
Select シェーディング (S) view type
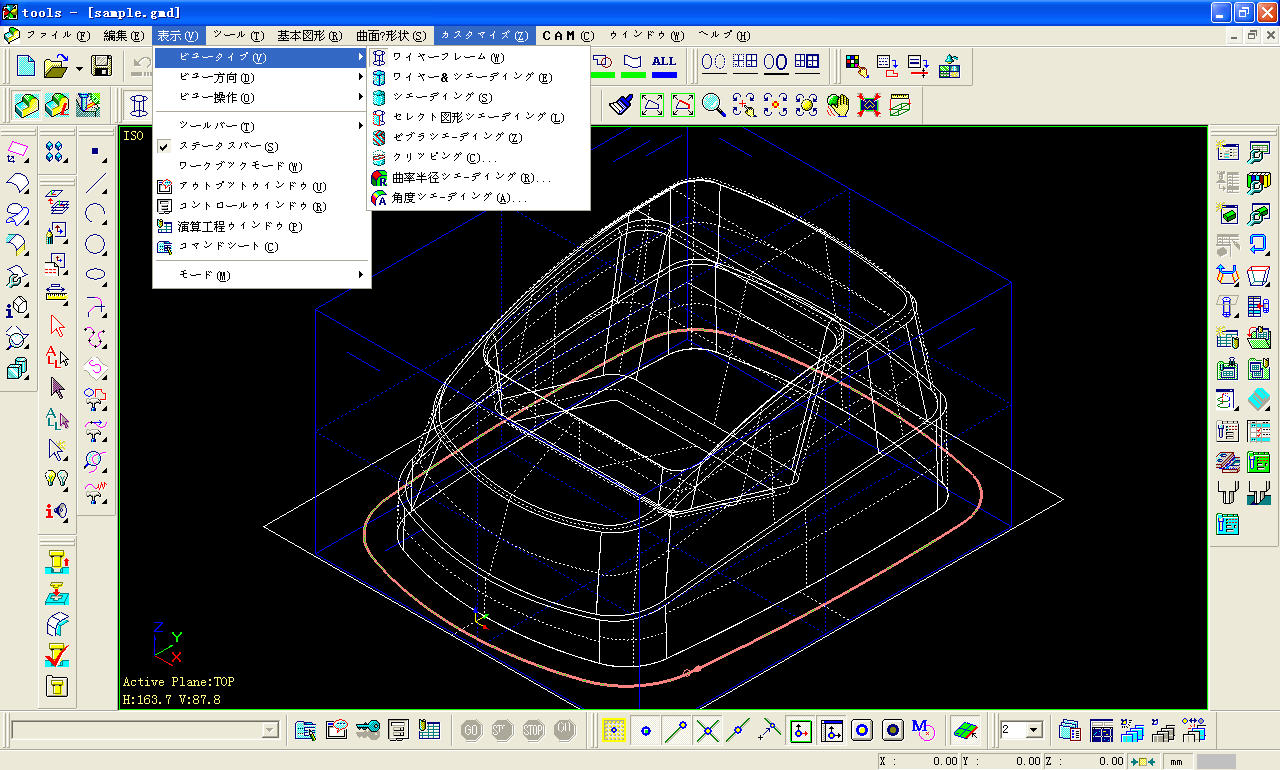coord(479,97)
